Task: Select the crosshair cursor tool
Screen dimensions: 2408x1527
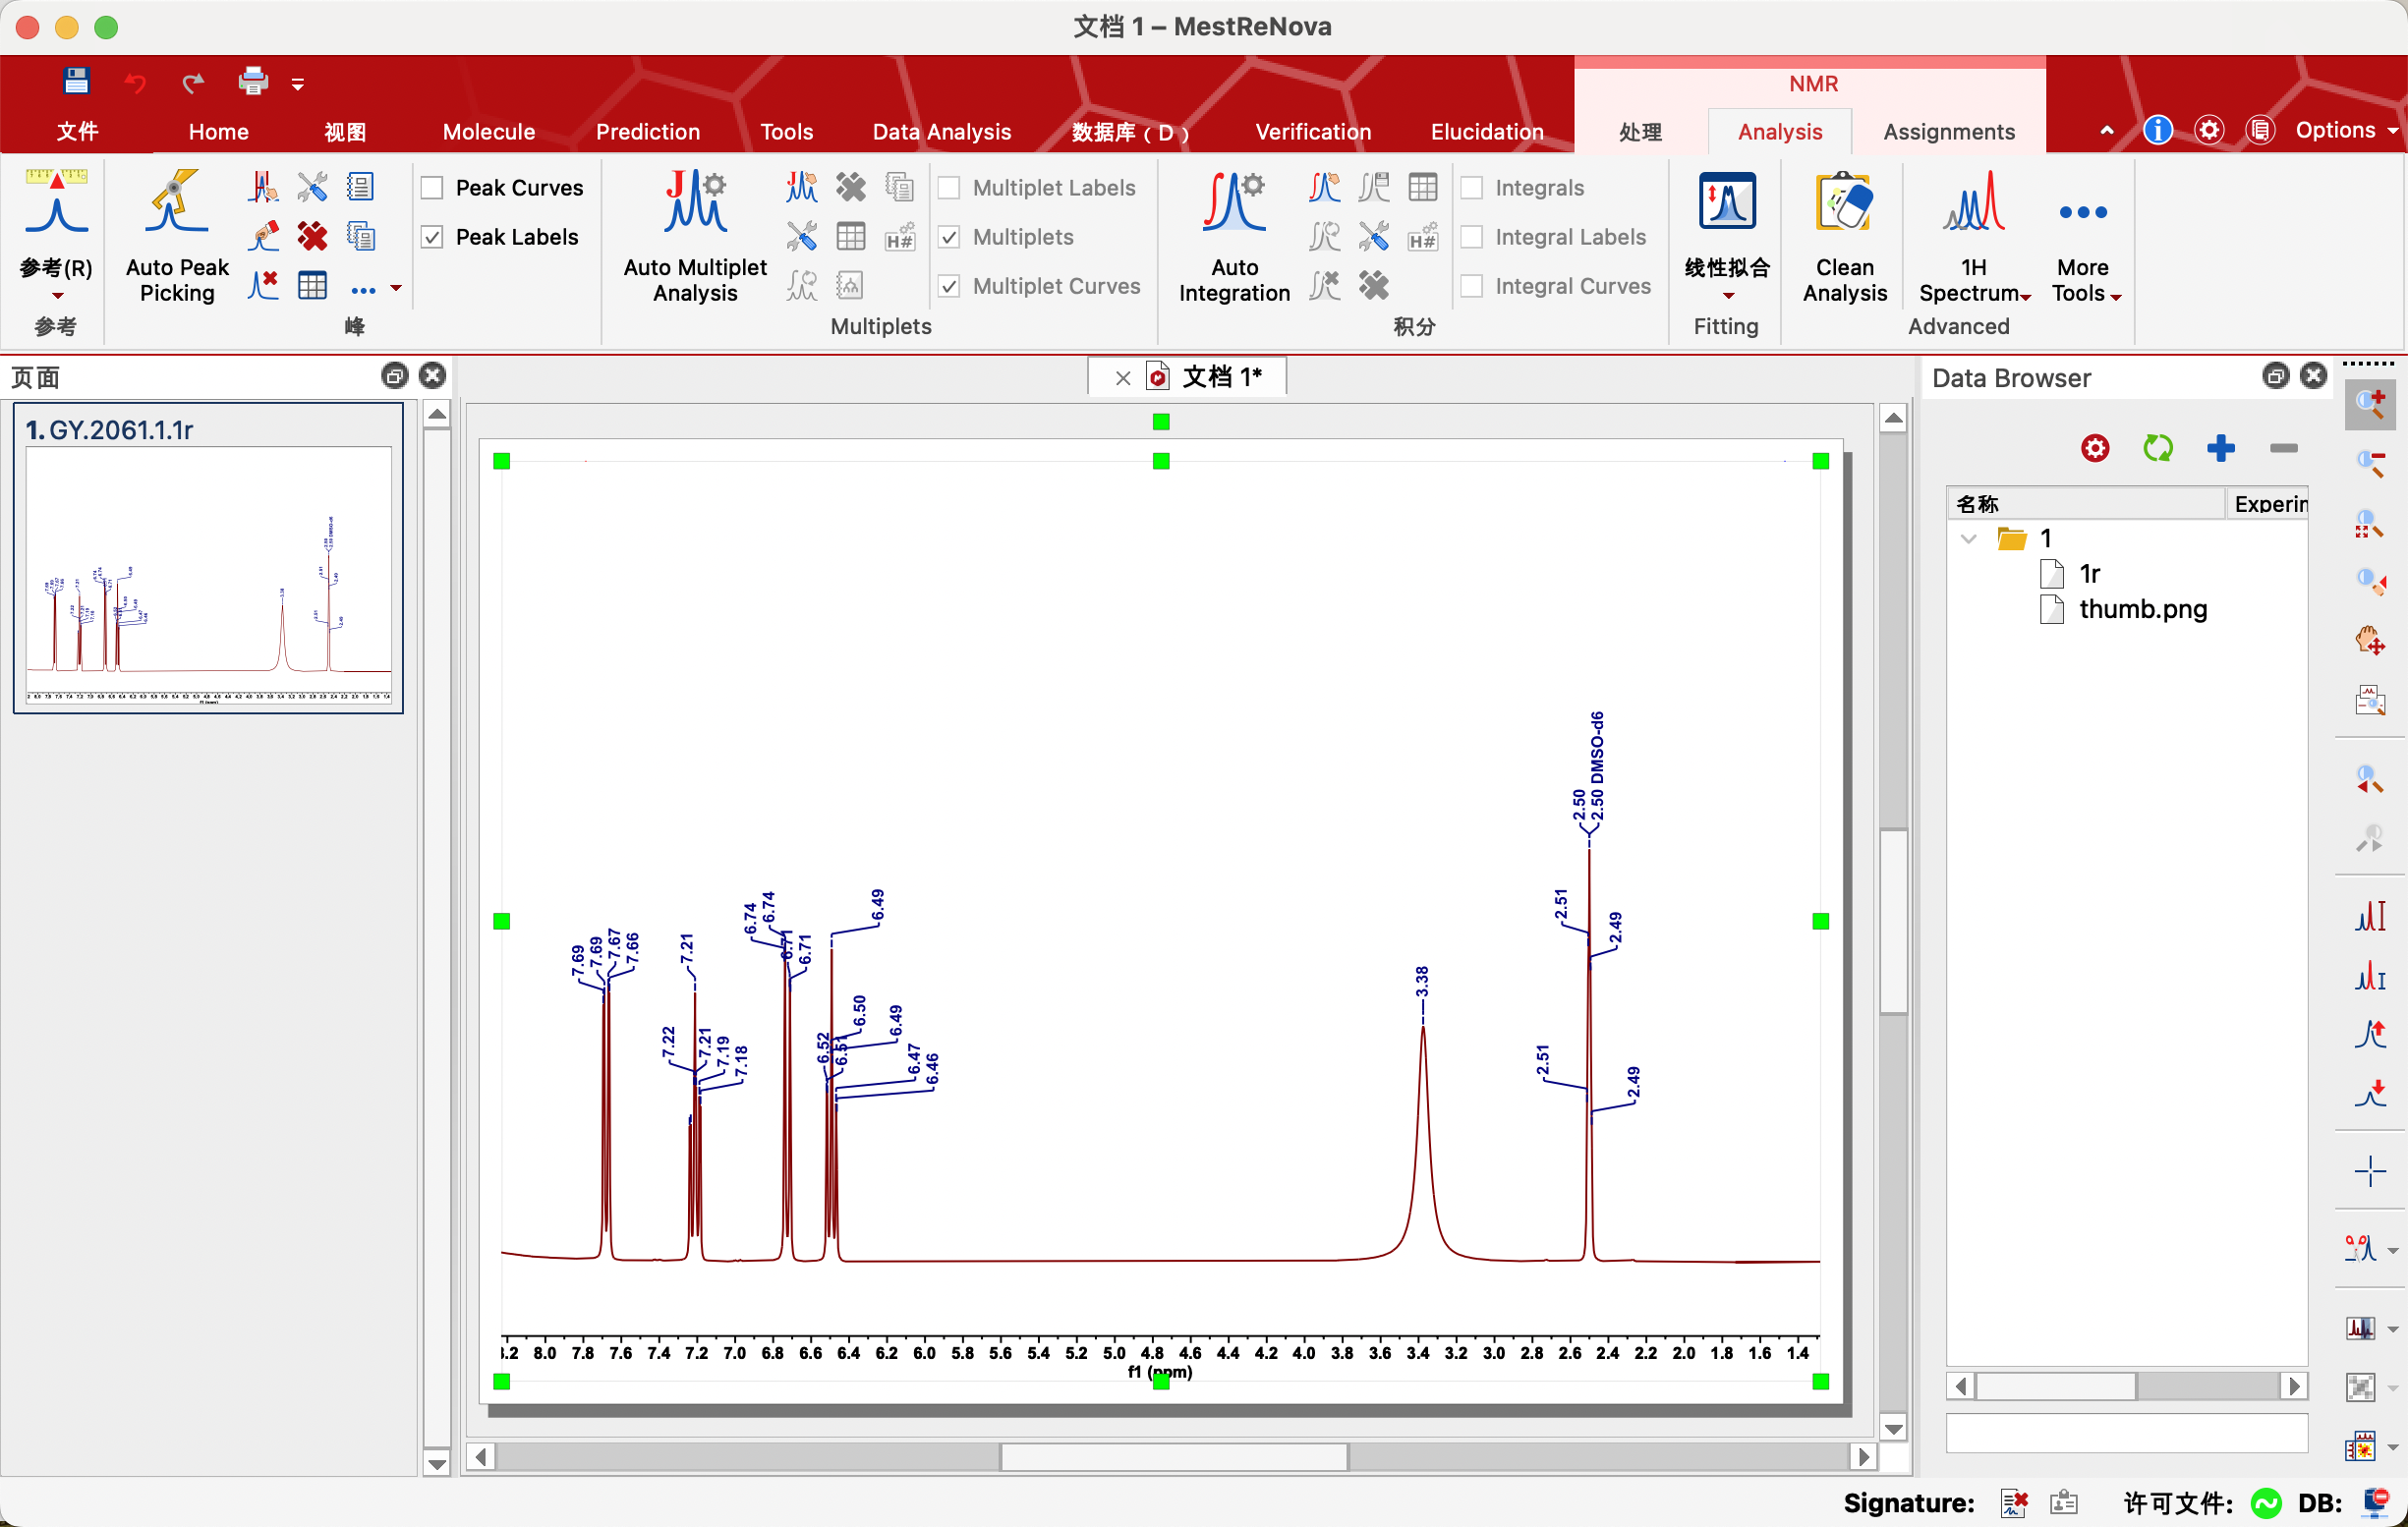Action: point(2369,1171)
